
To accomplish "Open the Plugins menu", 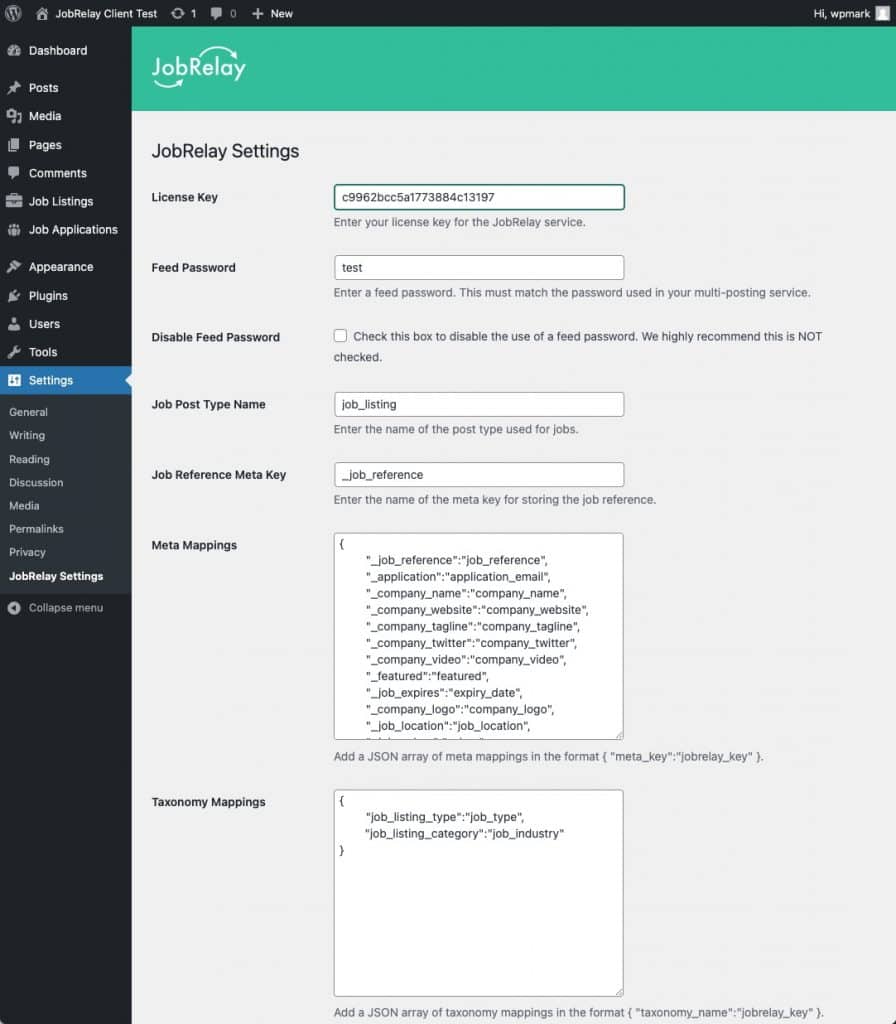I will point(65,296).
